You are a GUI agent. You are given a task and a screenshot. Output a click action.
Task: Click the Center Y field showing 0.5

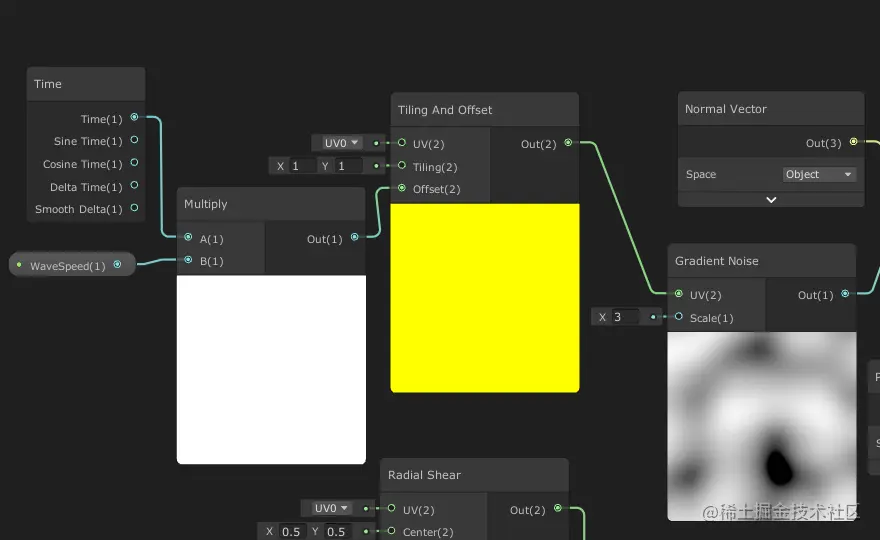pos(337,531)
